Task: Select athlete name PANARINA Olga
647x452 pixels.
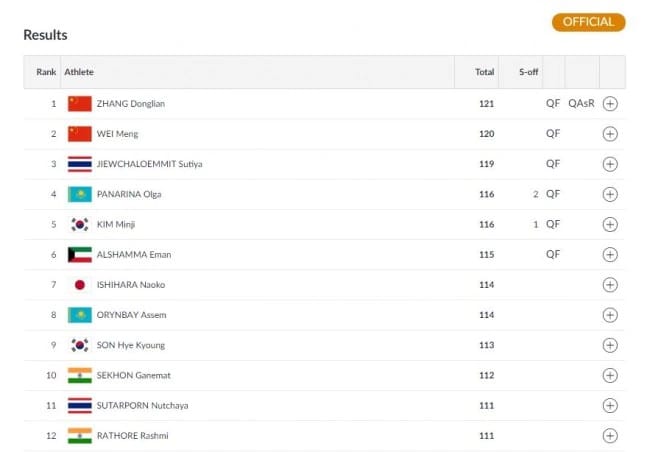Action: pos(129,194)
